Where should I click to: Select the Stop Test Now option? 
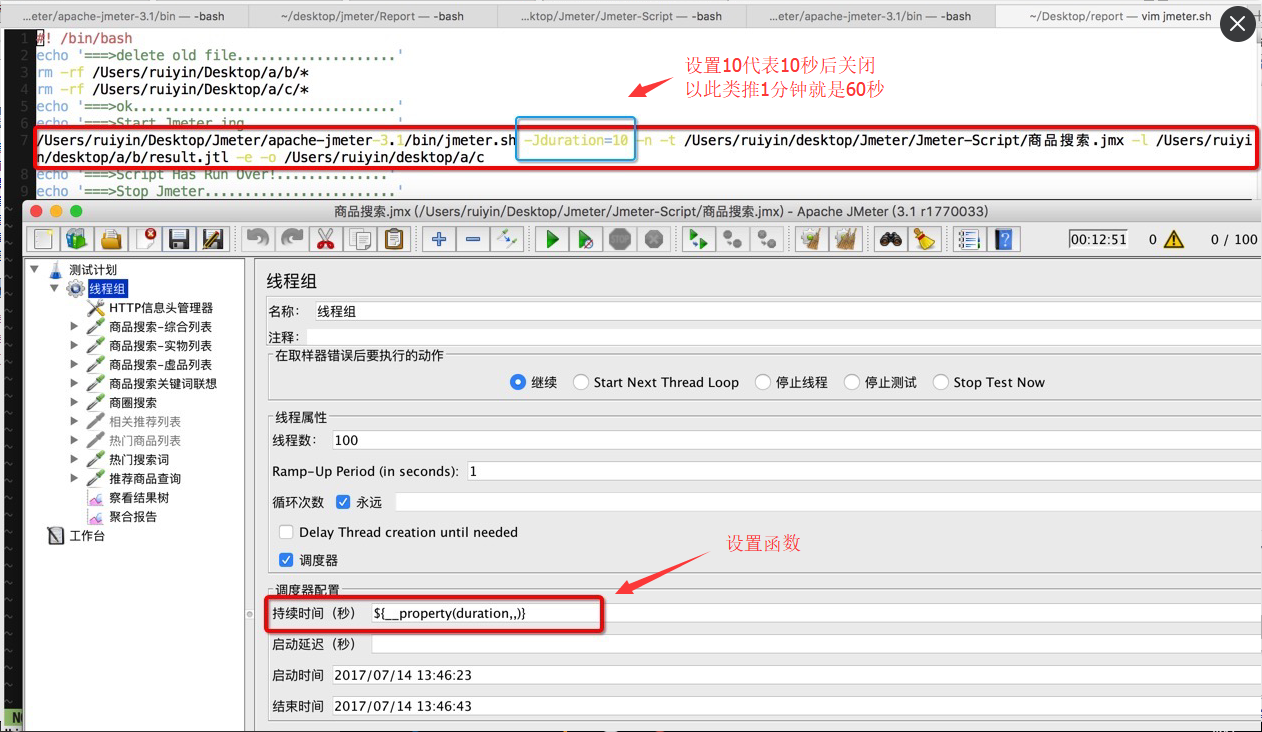point(940,382)
